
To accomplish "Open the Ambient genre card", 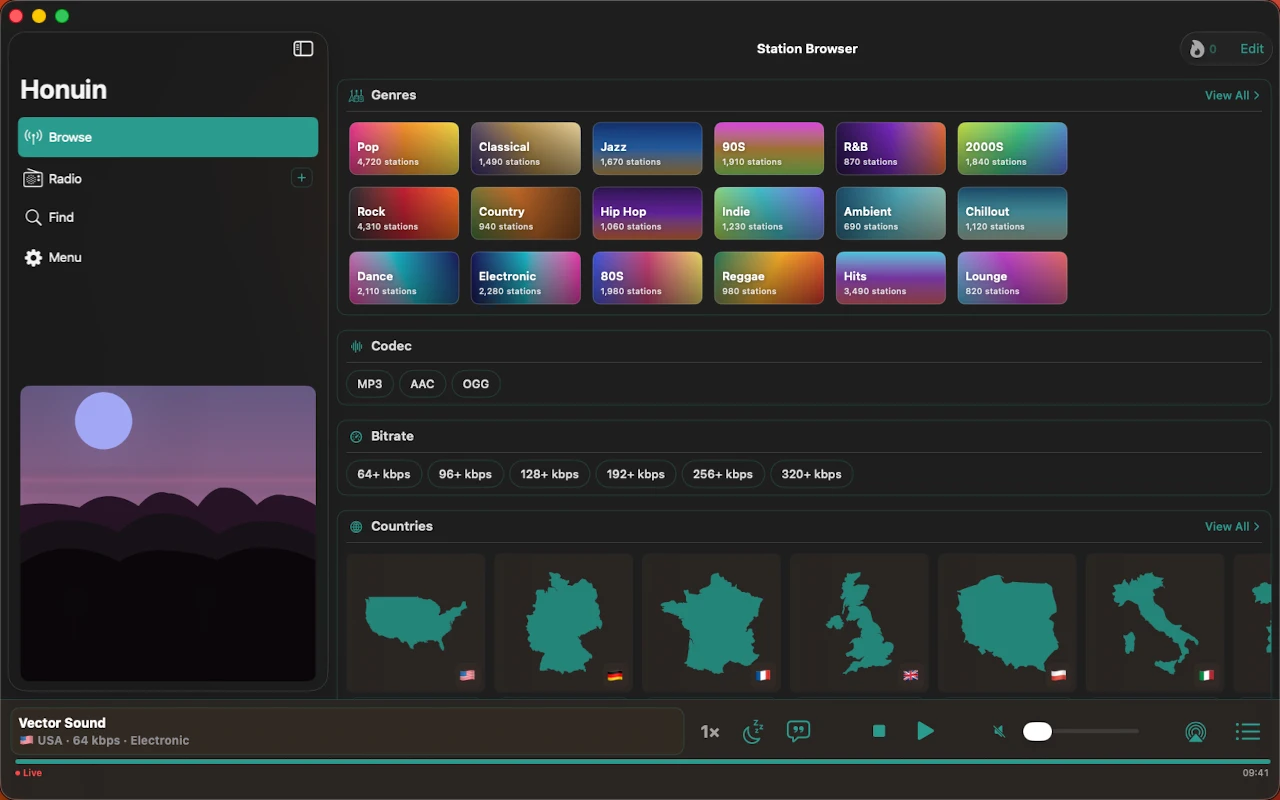I will (x=891, y=213).
